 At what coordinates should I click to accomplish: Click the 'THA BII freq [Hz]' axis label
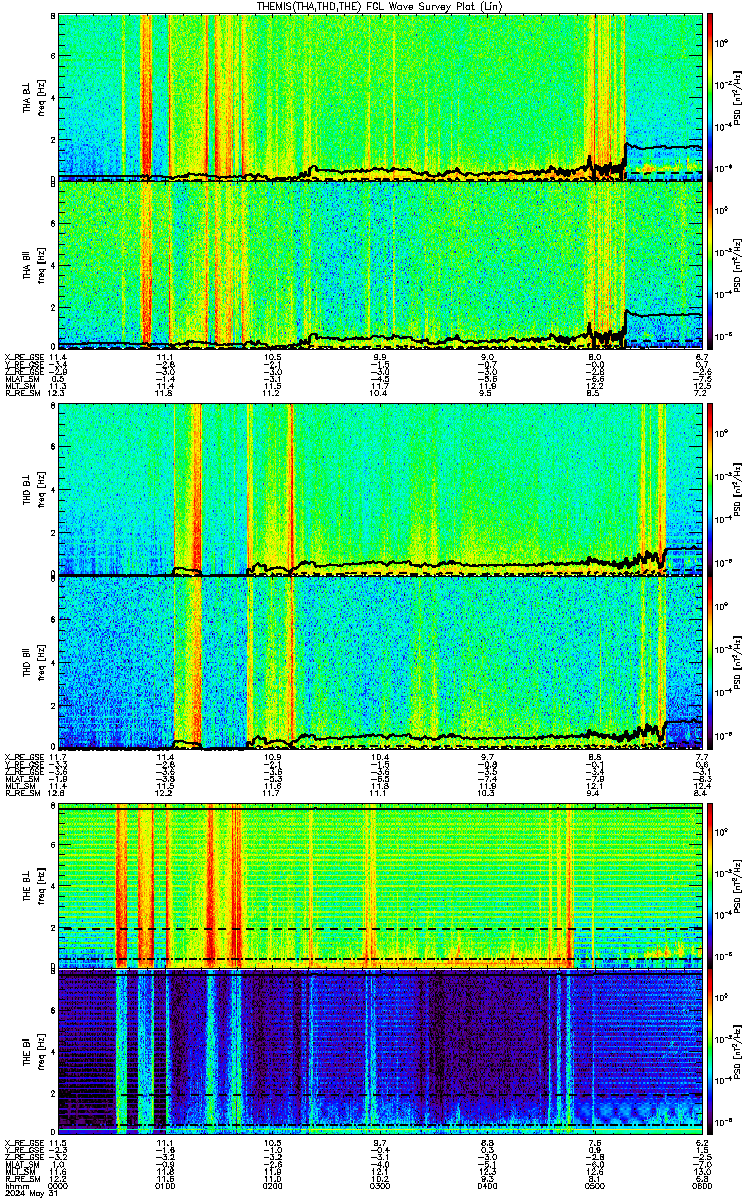tap(33, 265)
